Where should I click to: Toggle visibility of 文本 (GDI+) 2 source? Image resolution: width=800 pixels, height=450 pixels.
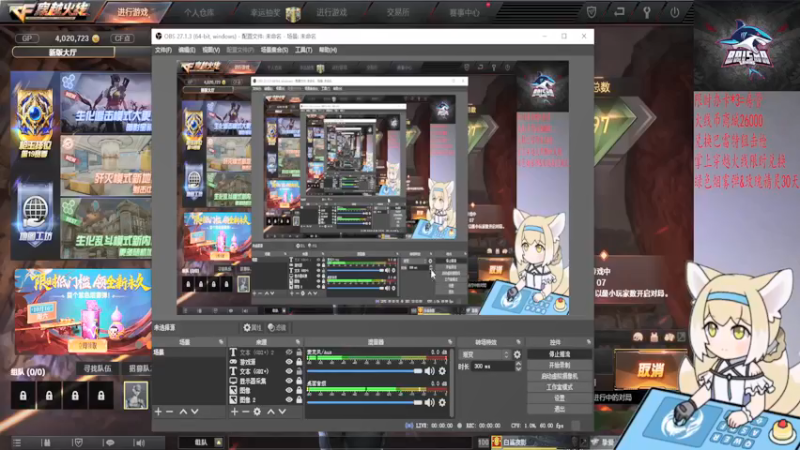tap(289, 353)
